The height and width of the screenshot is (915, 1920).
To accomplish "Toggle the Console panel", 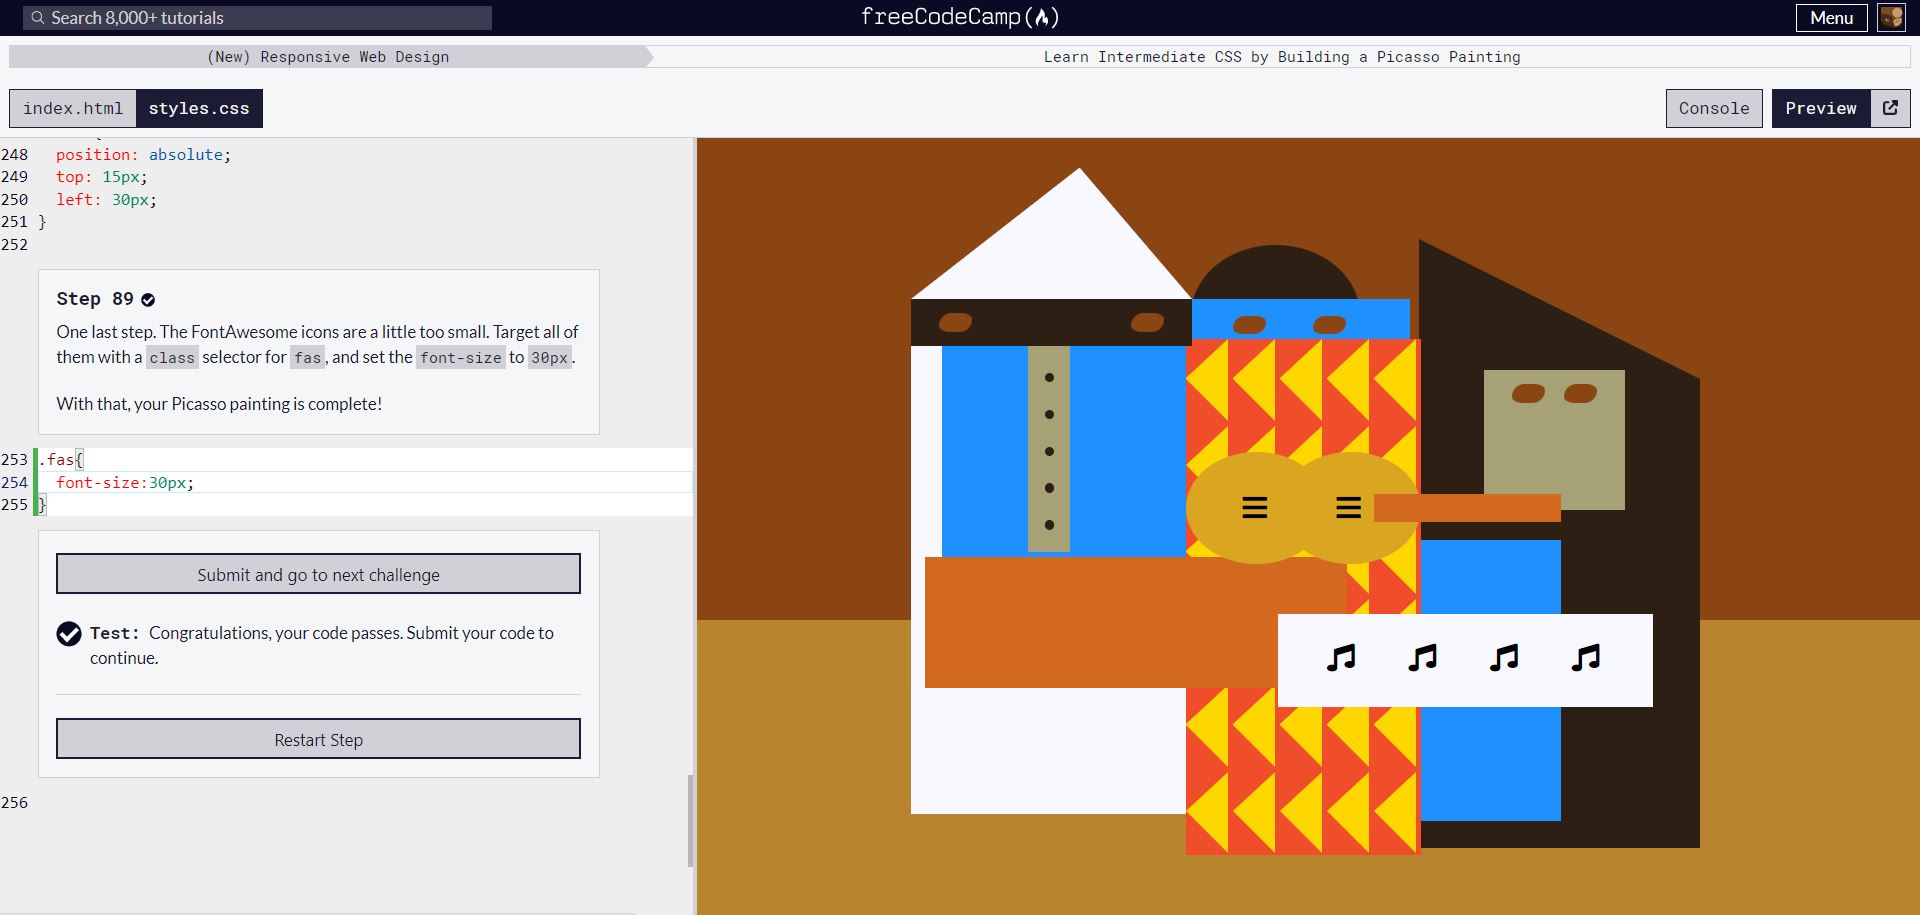I will [1714, 108].
